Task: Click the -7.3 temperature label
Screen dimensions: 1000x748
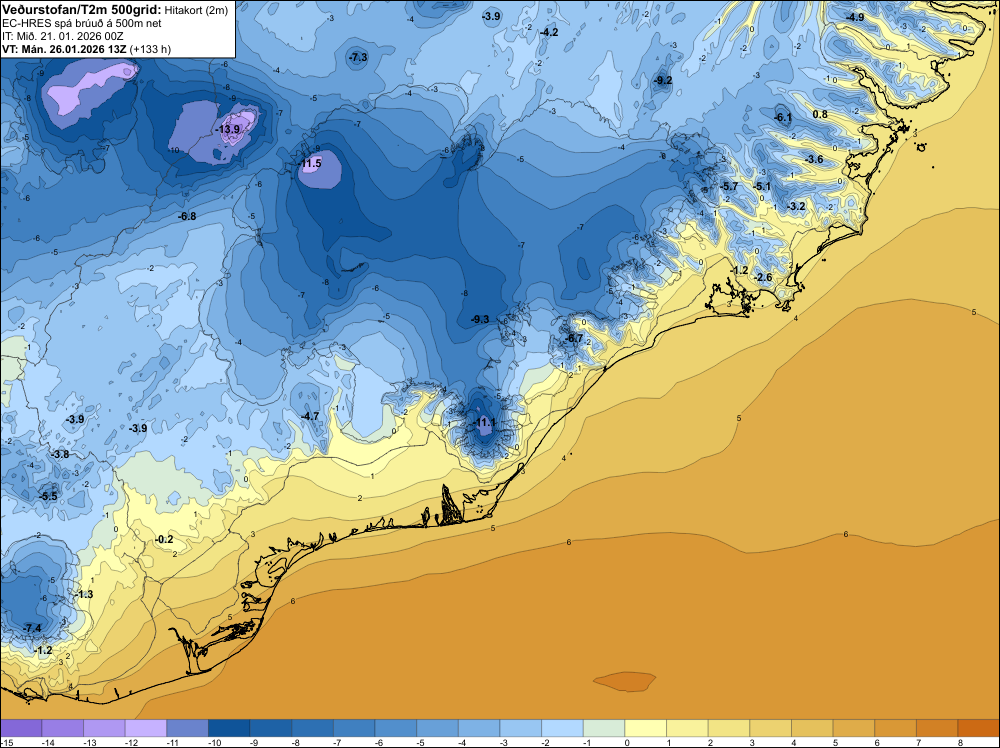Action: (x=358, y=57)
